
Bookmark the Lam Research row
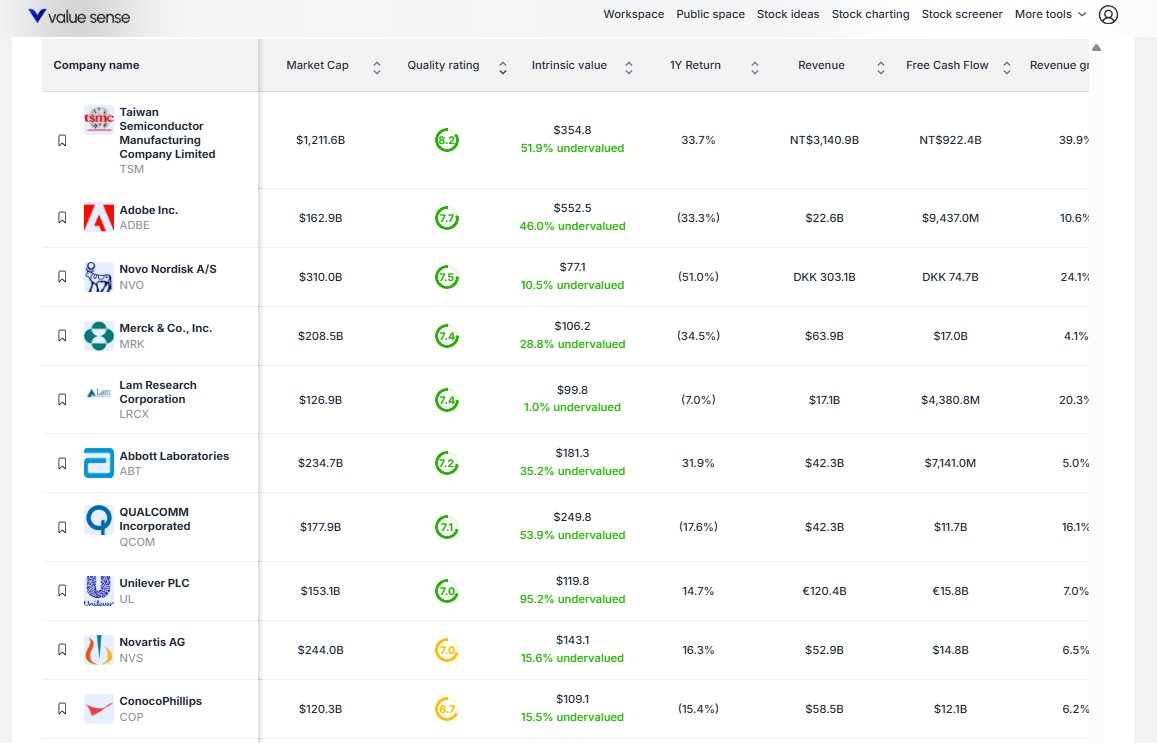pos(63,399)
